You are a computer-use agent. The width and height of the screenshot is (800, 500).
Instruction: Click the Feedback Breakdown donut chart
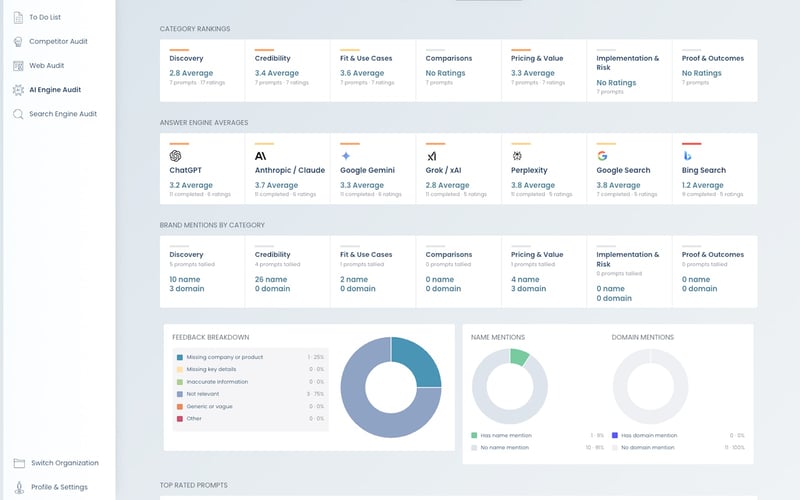tap(391, 387)
